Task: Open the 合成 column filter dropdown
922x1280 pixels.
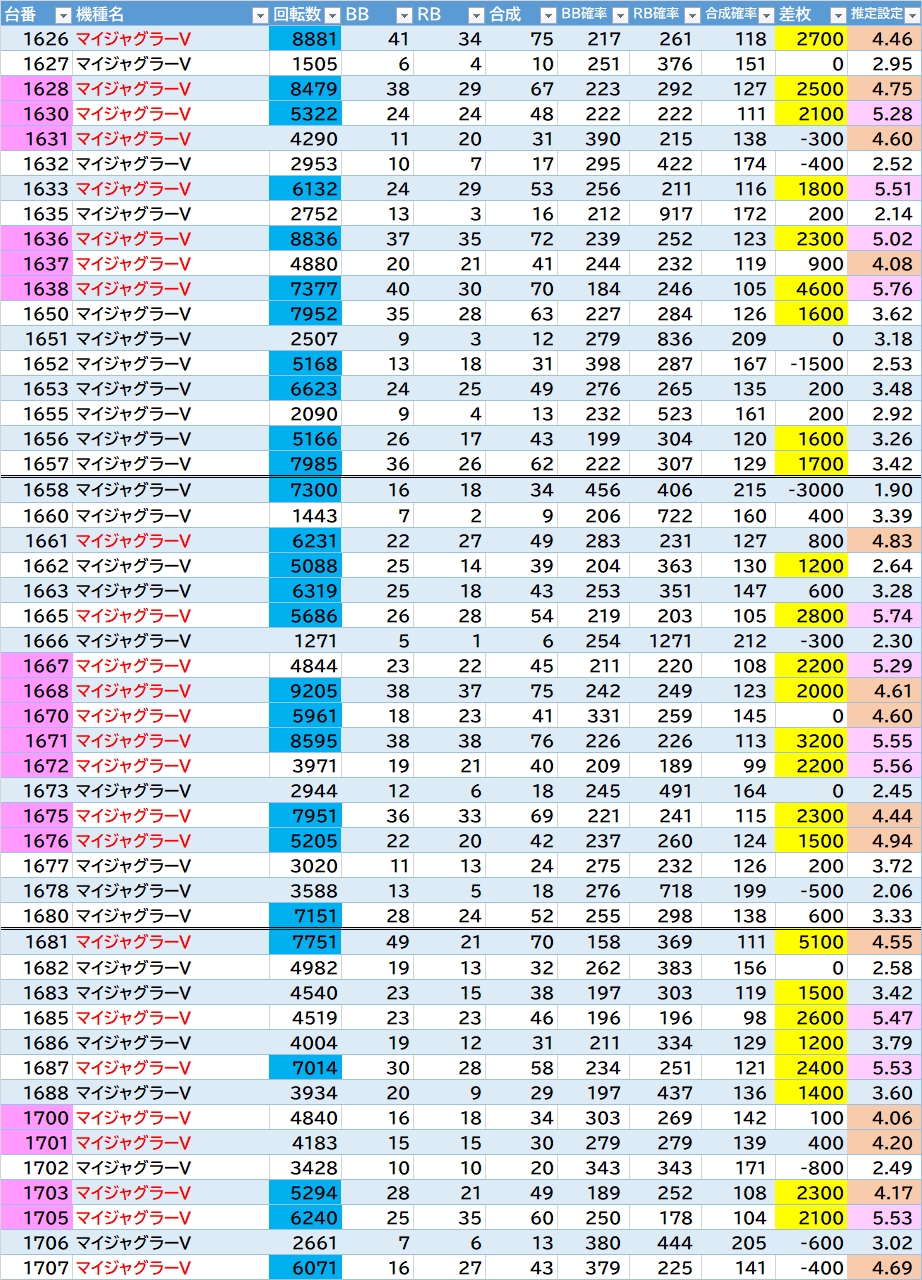Action: (x=548, y=15)
